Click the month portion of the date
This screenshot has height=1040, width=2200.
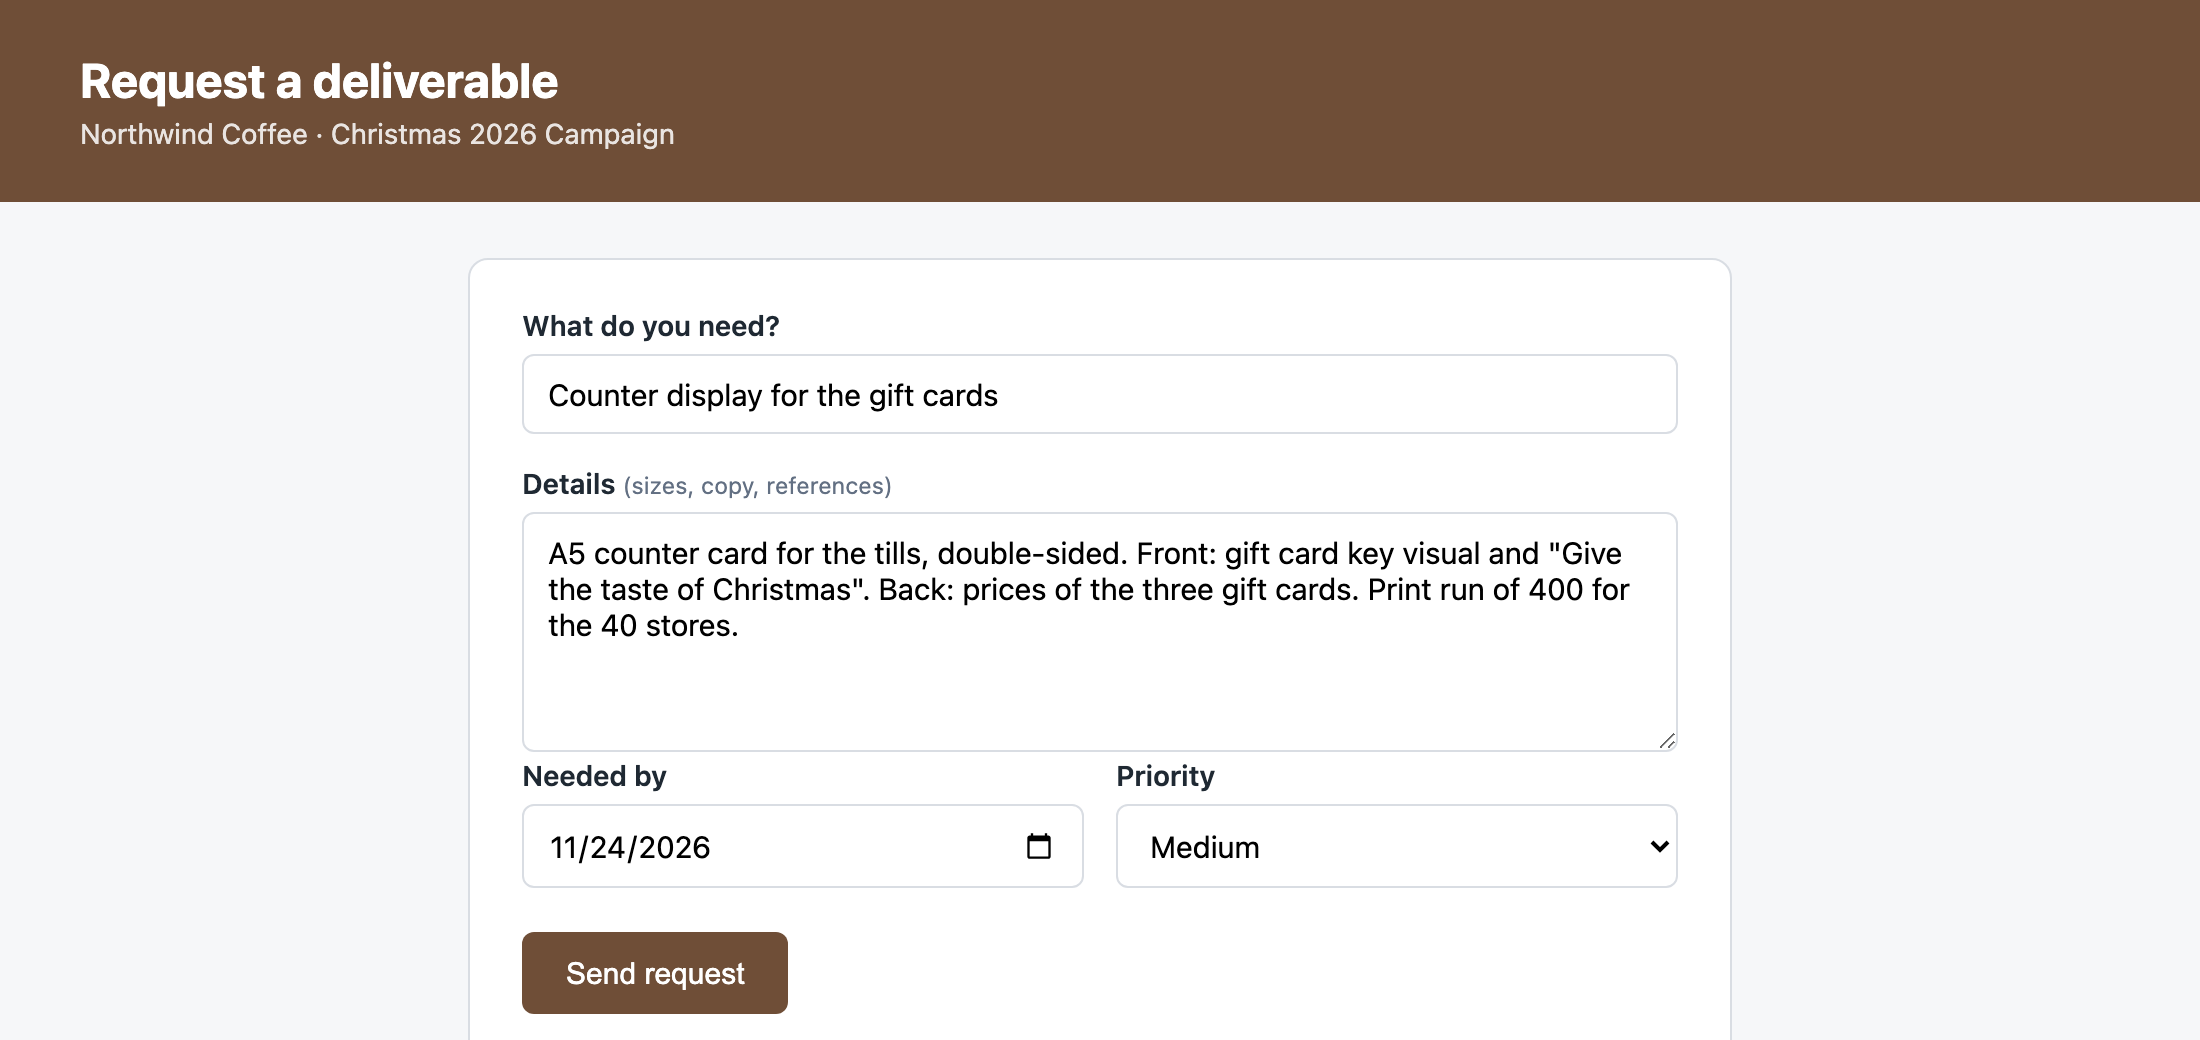click(x=563, y=847)
